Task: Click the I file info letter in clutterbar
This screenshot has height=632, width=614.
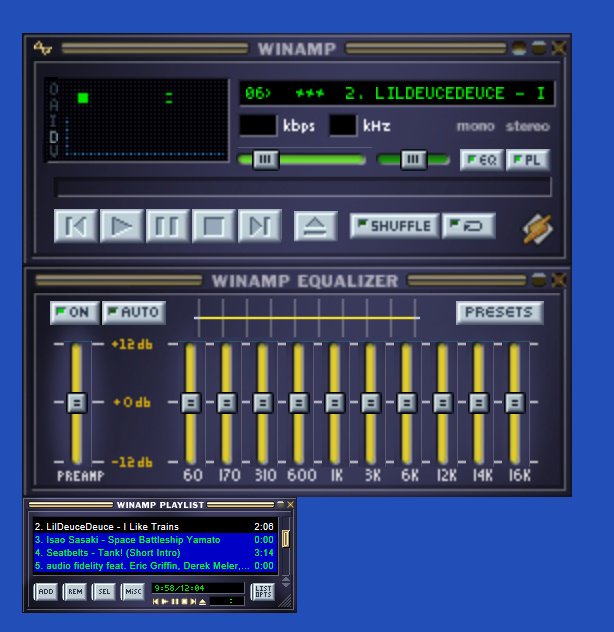Action: 54,121
